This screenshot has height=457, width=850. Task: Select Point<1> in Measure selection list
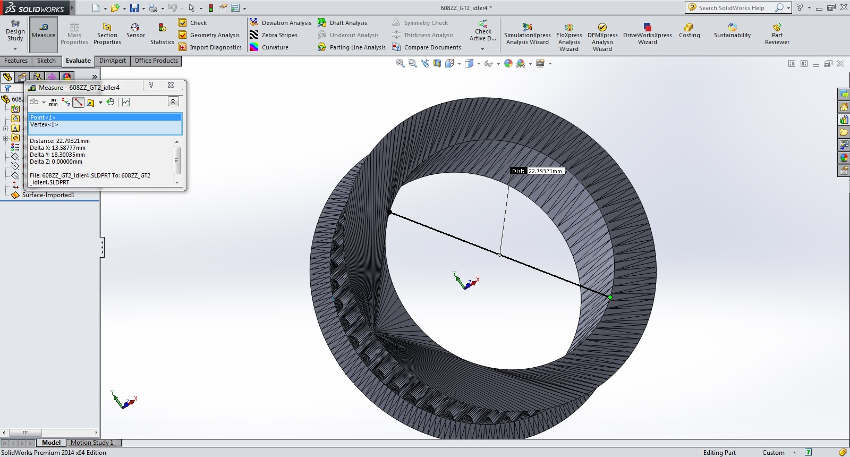coord(105,117)
